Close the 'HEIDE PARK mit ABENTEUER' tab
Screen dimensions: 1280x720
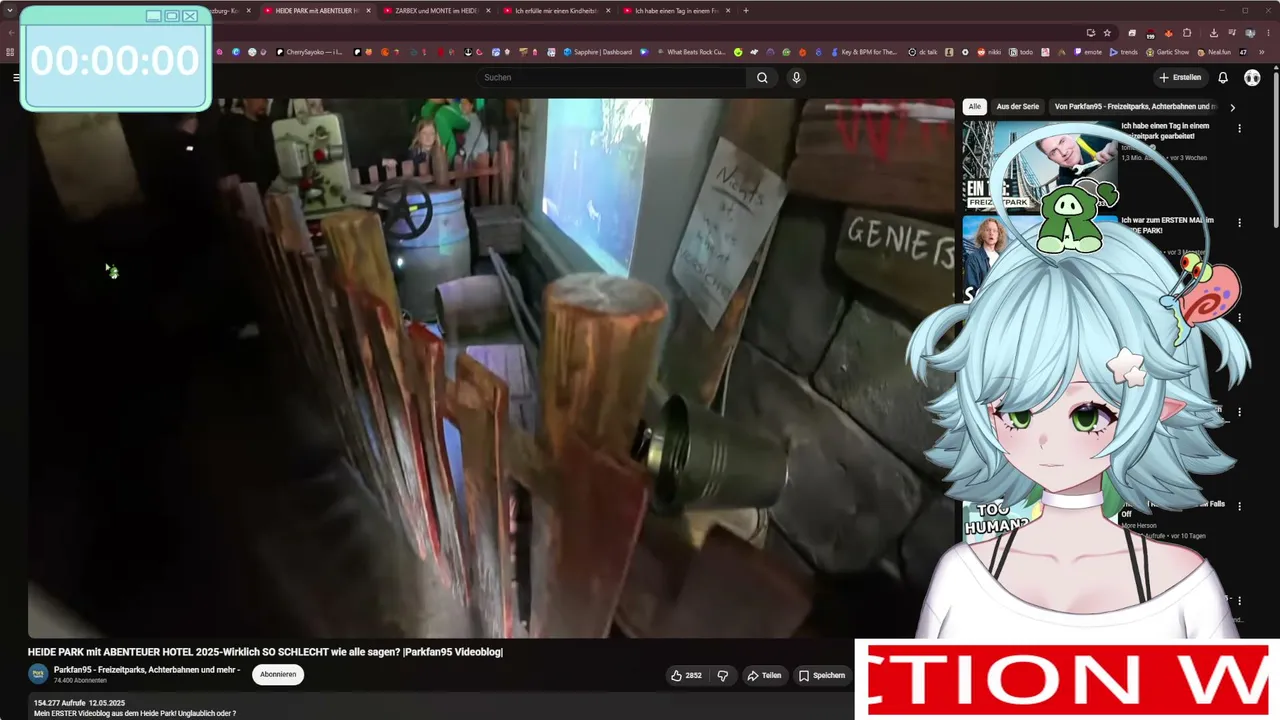point(368,11)
